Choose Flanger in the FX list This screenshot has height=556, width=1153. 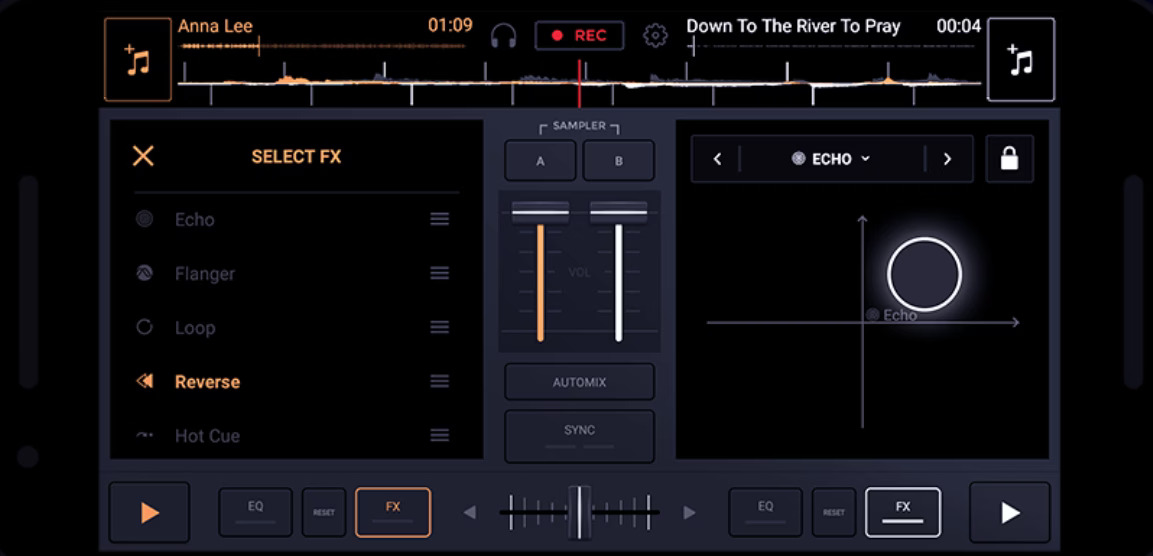click(296, 274)
